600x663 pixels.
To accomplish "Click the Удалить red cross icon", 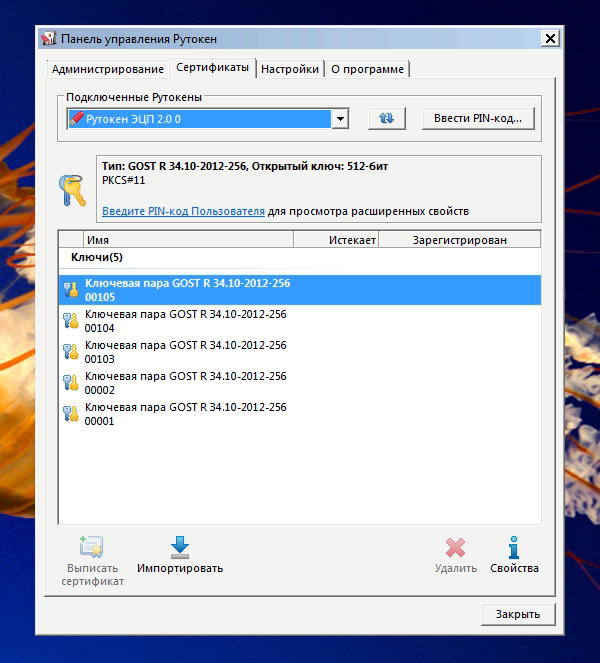I will (x=455, y=548).
